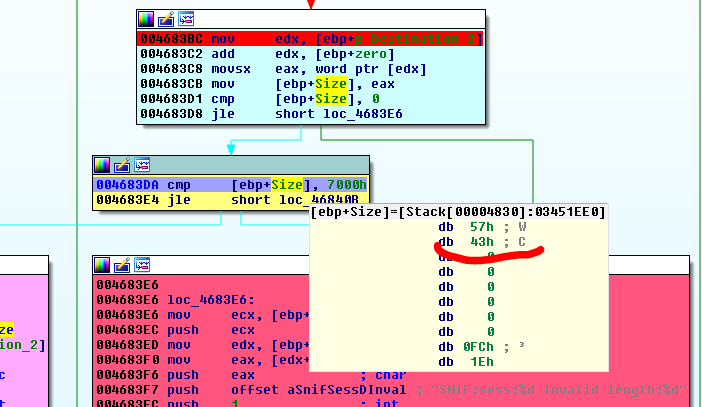This screenshot has width=702, height=407.
Task: Click the highlighted Size operand at 004683CB
Action: 331,84
